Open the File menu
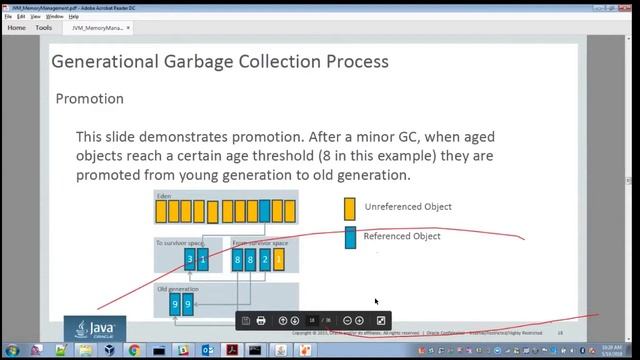Viewport: 640px width, 360px height. click(8, 17)
